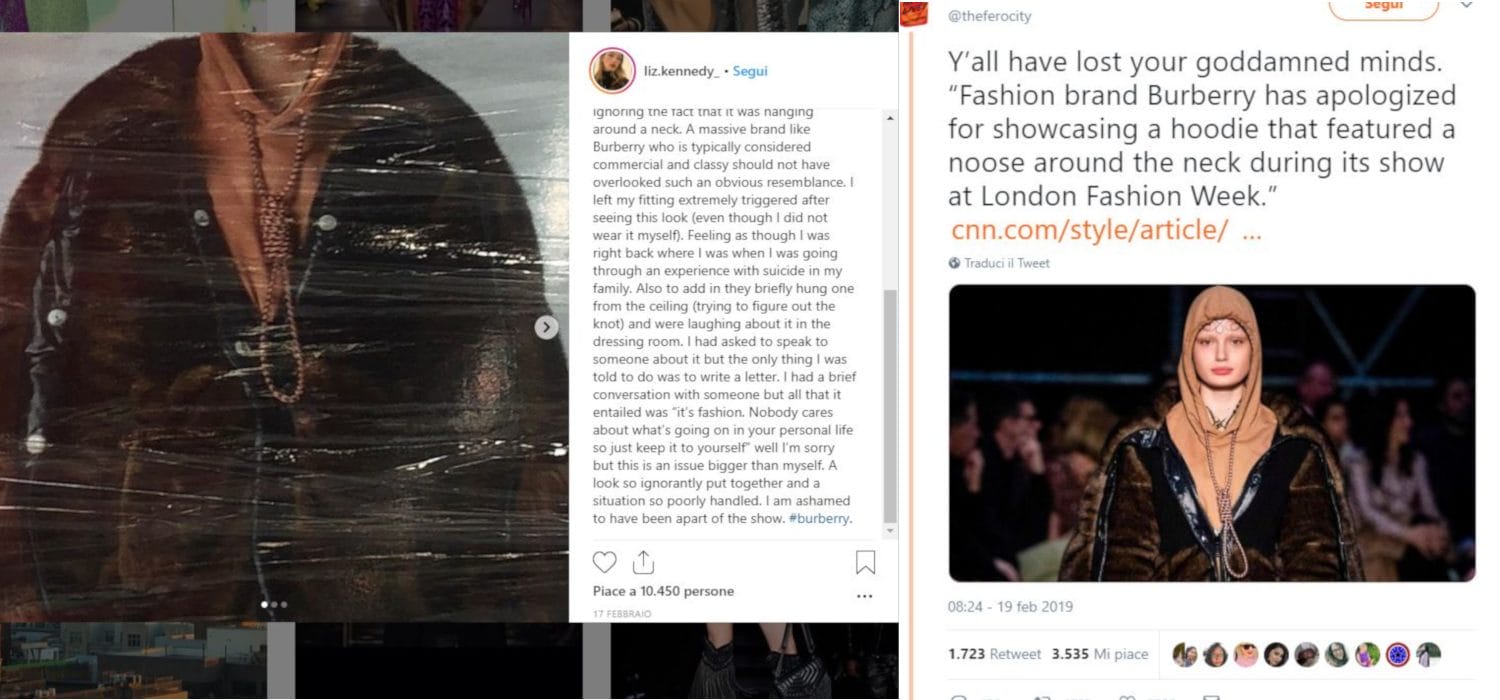The width and height of the screenshot is (1500, 700).
Task: Like the Instagram post with the heart icon
Action: coord(605,562)
